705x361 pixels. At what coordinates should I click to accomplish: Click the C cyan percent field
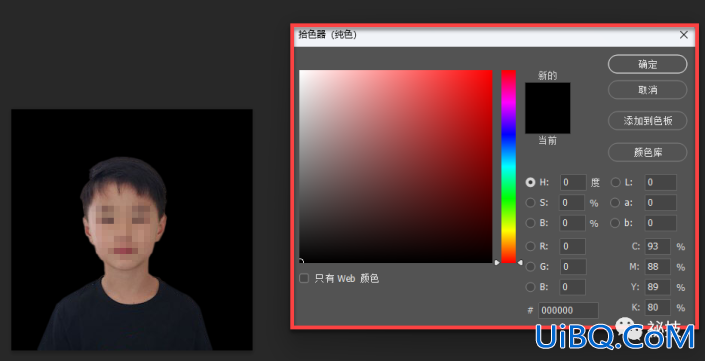658,246
